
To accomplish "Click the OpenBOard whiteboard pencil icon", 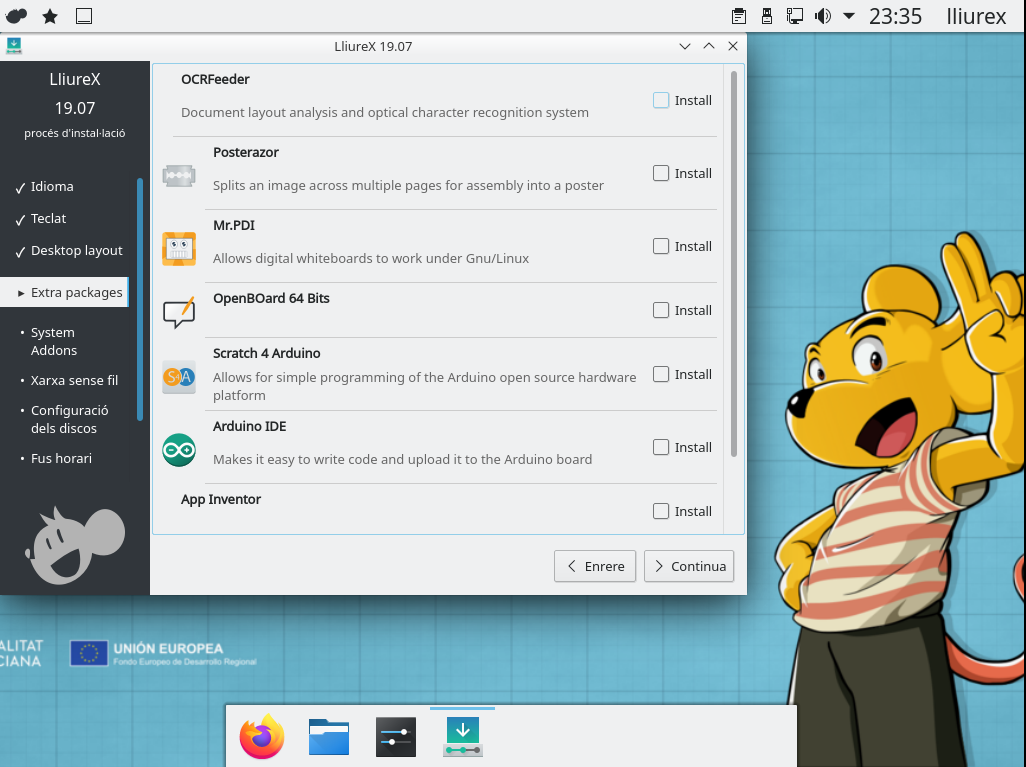I will click(179, 313).
